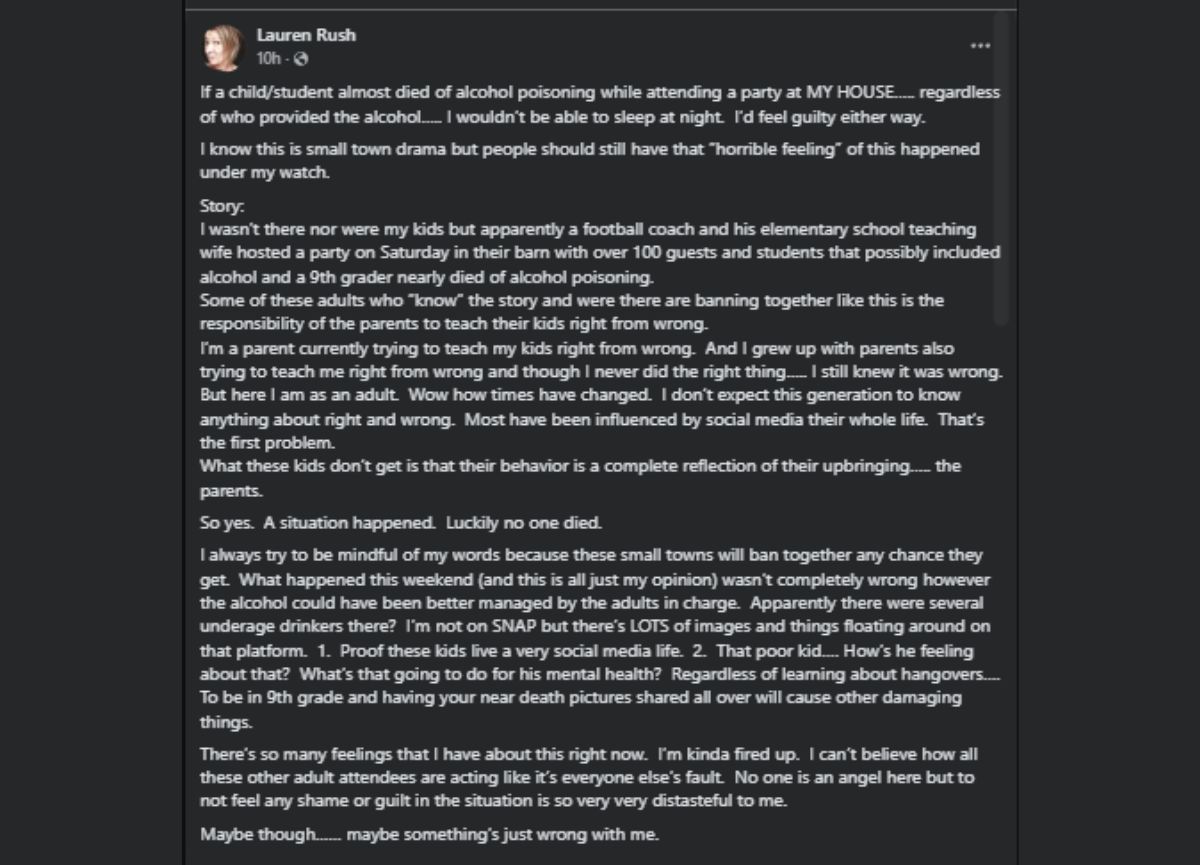Click the vertical scrollbar beside the post
Screen dimensions: 1200x865
(x=999, y=170)
